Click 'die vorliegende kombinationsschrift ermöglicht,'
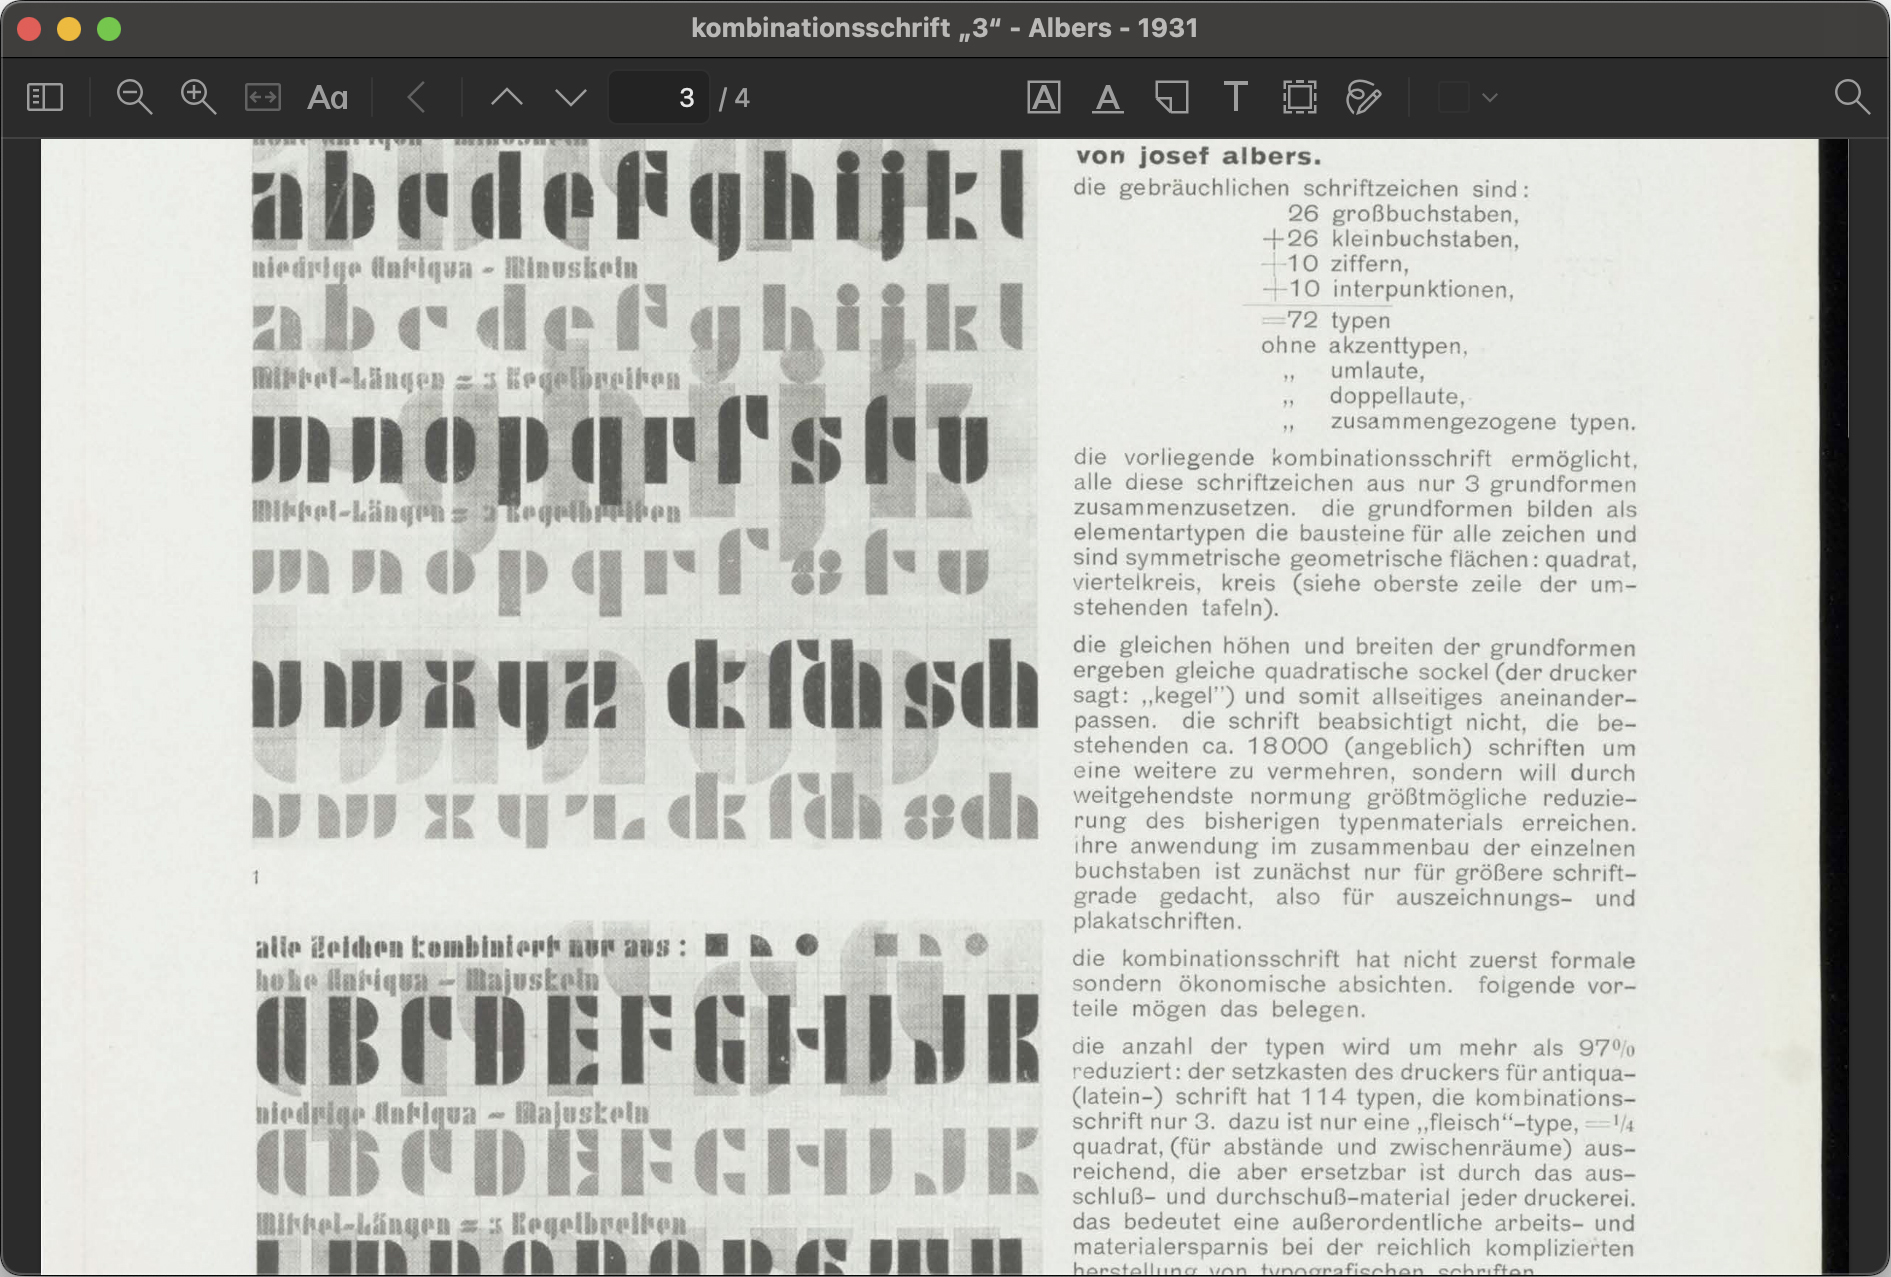The height and width of the screenshot is (1277, 1891). (x=1355, y=458)
